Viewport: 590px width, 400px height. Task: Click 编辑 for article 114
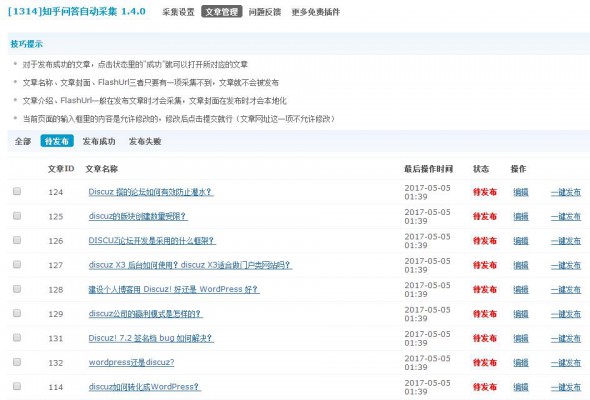pyautogui.click(x=521, y=387)
